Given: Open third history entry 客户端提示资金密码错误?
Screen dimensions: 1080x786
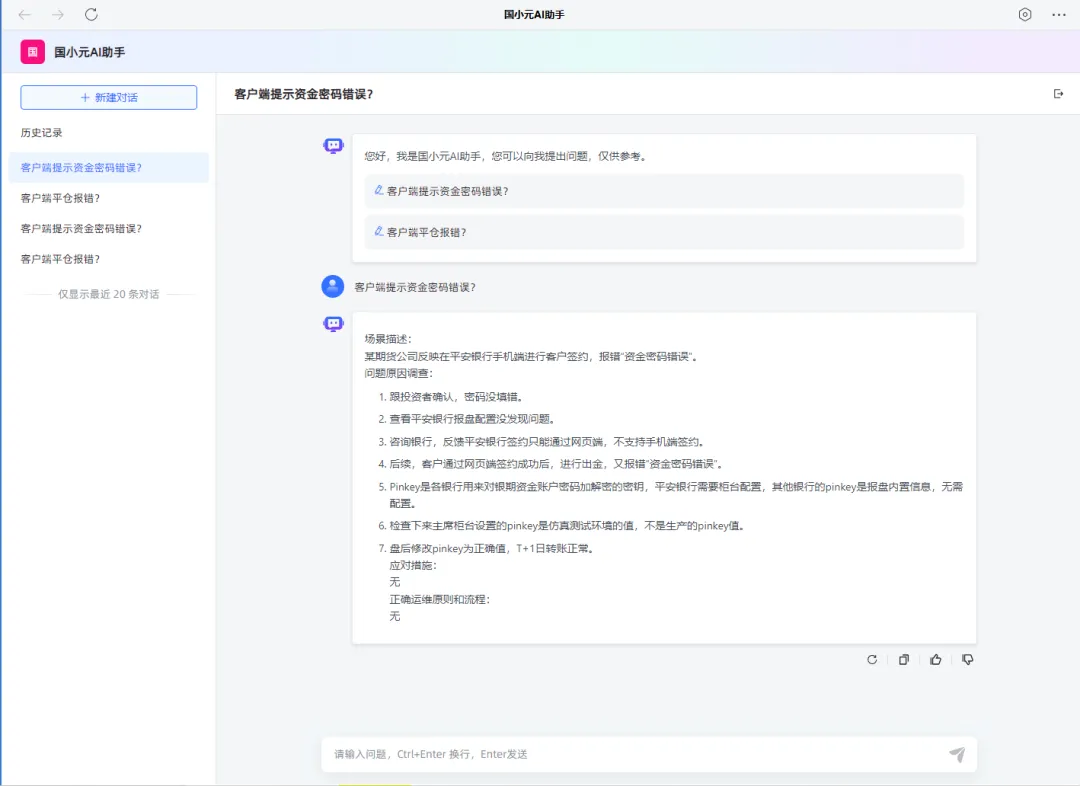Looking at the screenshot, I should (x=81, y=229).
